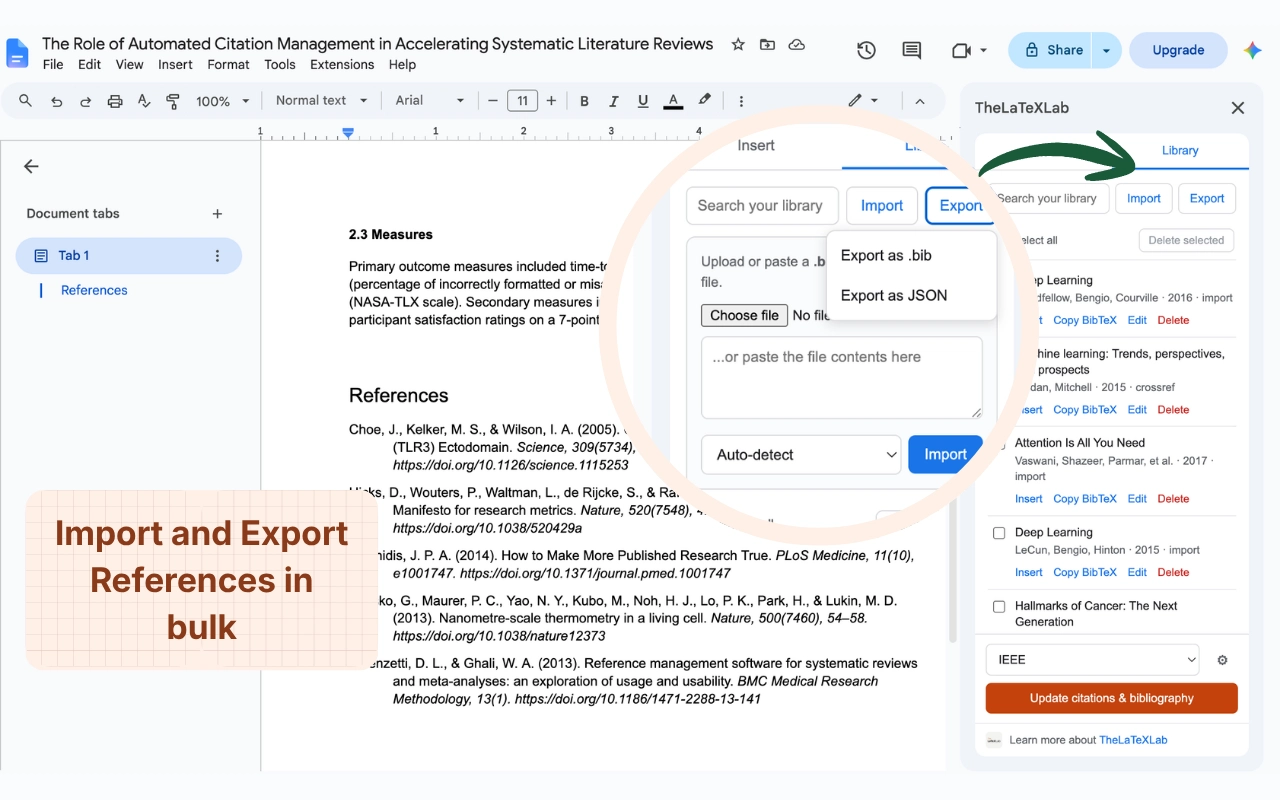This screenshot has height=800, width=1280.
Task: Undo the last action
Action: coord(56,101)
